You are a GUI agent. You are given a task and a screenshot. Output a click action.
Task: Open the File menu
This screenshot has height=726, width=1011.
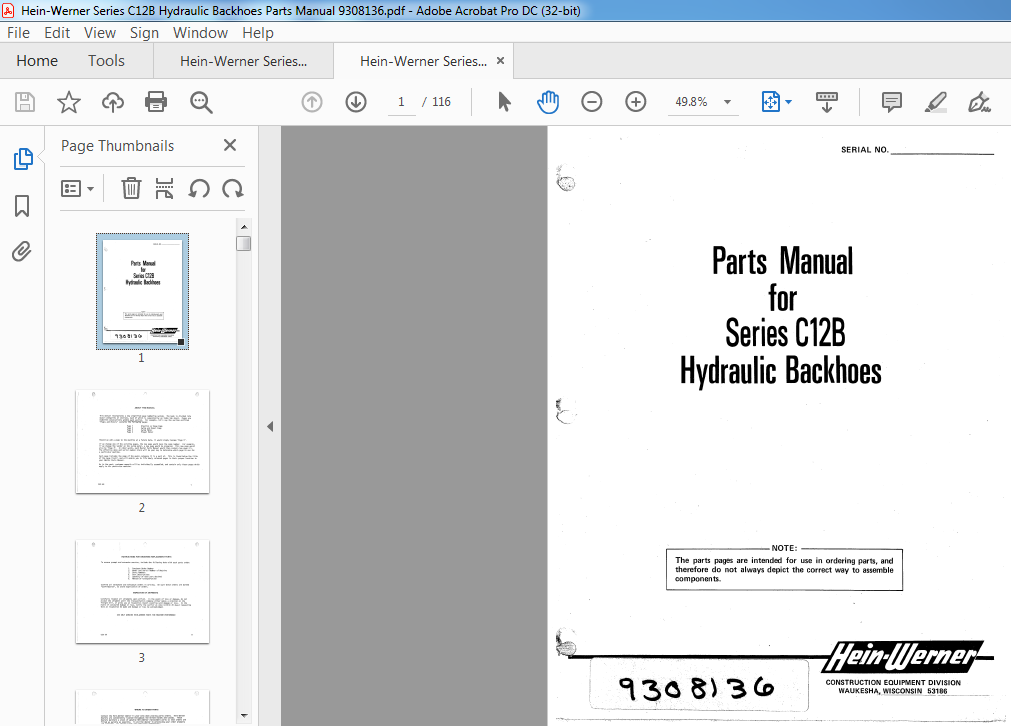tap(18, 33)
